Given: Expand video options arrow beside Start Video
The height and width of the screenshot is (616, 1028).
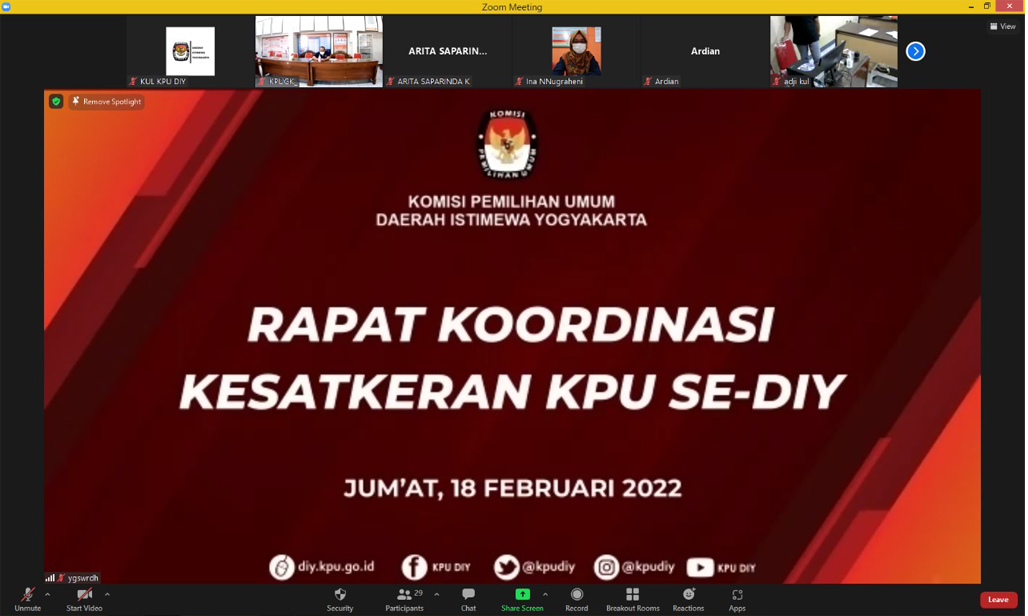Looking at the screenshot, I should pos(107,594).
